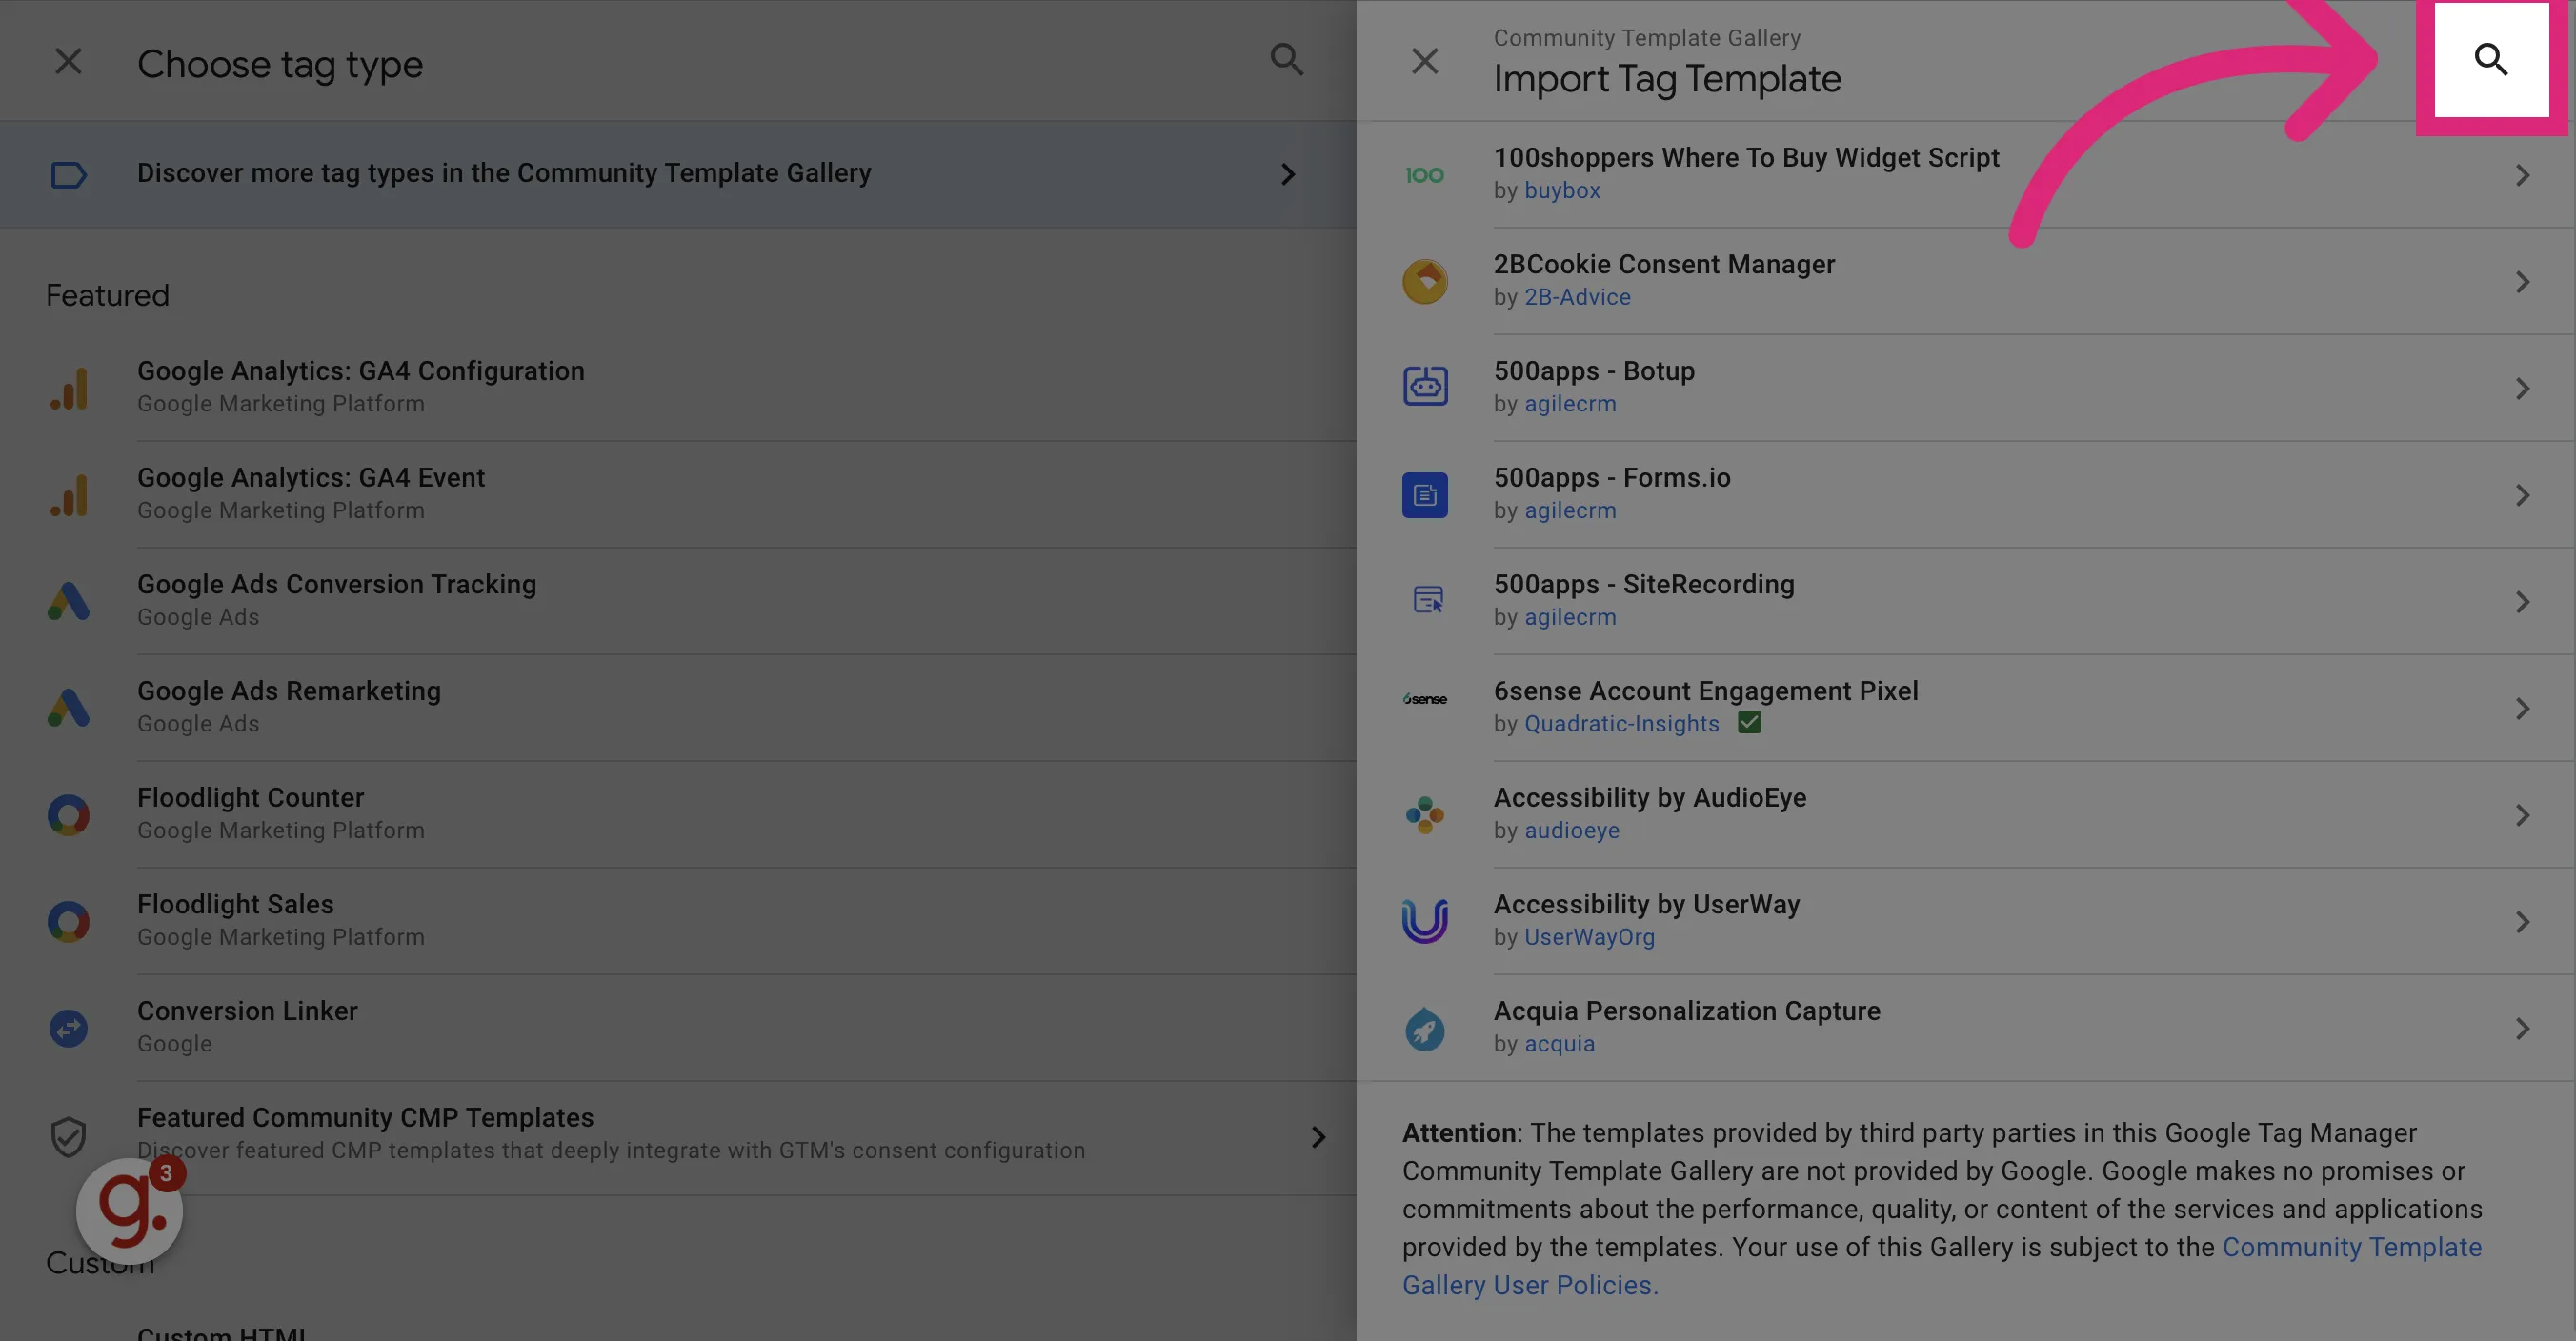Click the 500apps Botup robot icon

click(x=1424, y=386)
